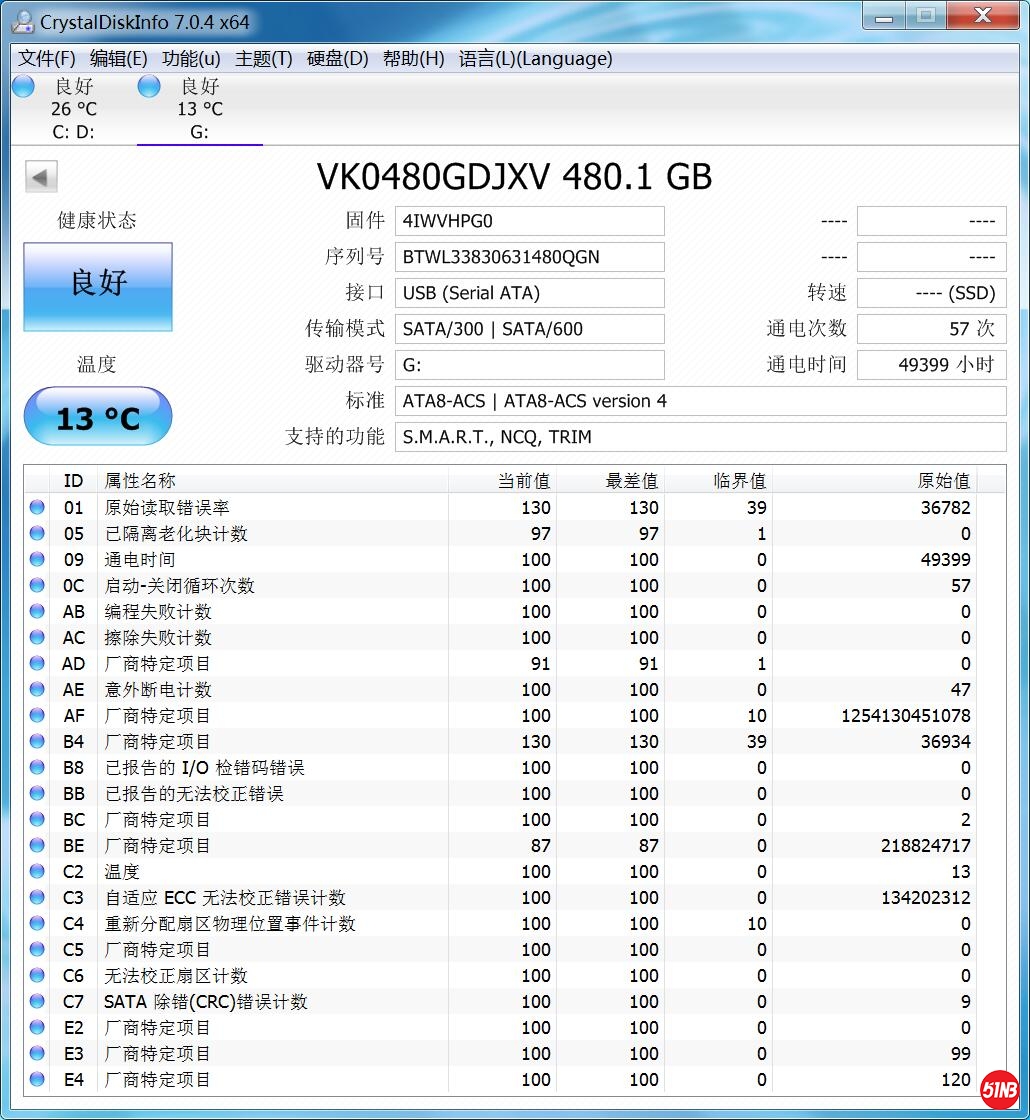
Task: Click CrystalDiskInfo title bar app icon
Action: click(x=21, y=20)
